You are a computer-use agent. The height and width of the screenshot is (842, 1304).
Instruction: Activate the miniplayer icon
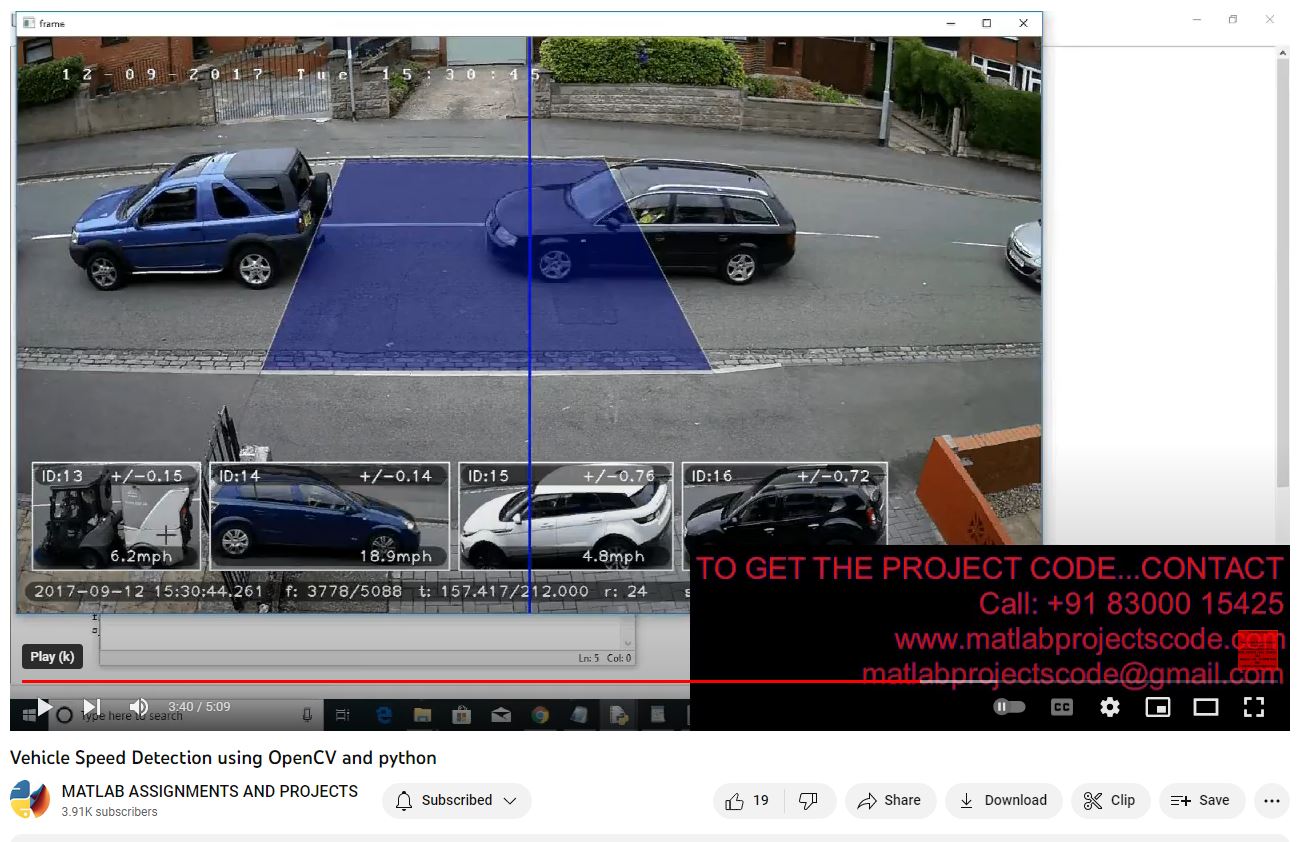click(1157, 707)
